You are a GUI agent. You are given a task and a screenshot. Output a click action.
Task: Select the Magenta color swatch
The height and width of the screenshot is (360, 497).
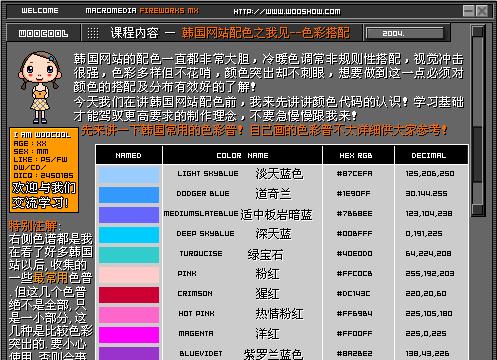pos(129,335)
